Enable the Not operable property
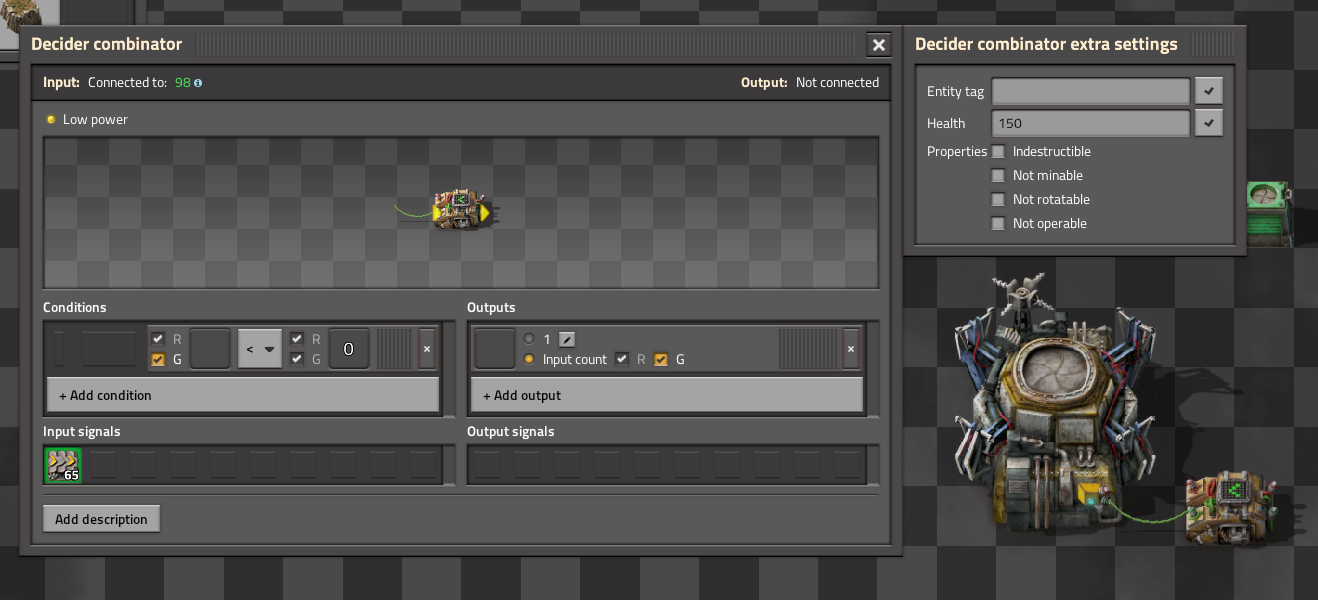1318x600 pixels. (x=998, y=224)
